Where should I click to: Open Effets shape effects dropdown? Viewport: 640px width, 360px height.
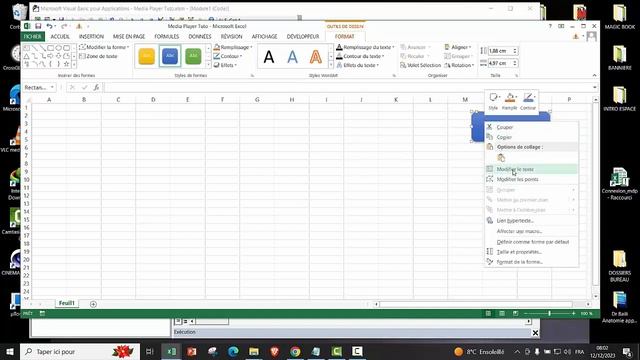point(225,65)
